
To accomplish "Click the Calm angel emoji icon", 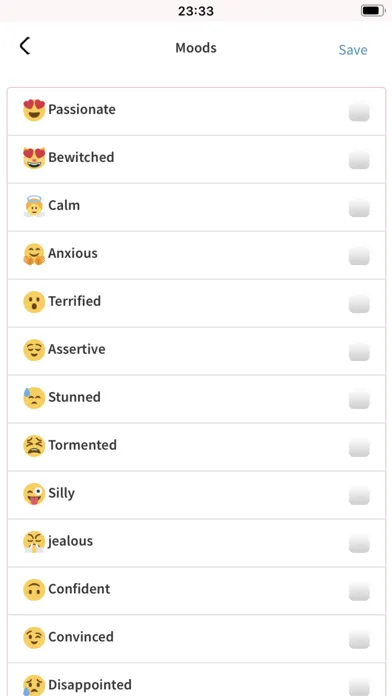I will pyautogui.click(x=34, y=206).
